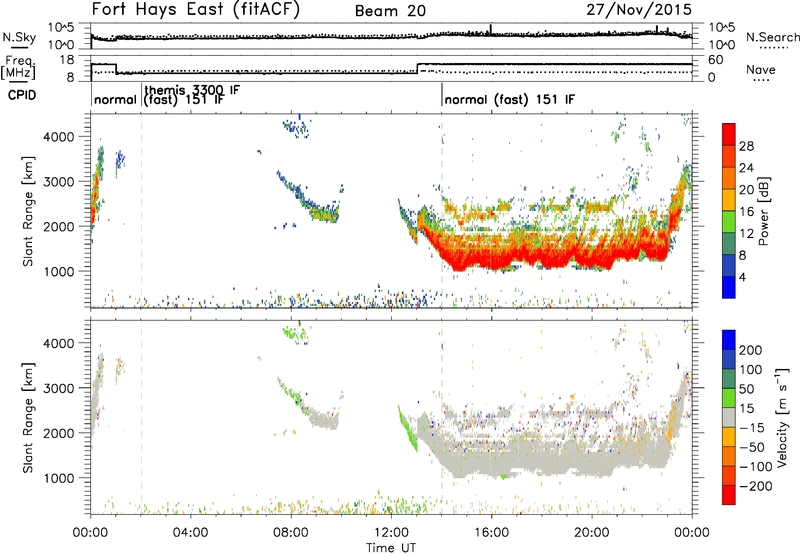The image size is (800, 554).
Task: Click the red segment above 28 dB
Action: point(729,134)
